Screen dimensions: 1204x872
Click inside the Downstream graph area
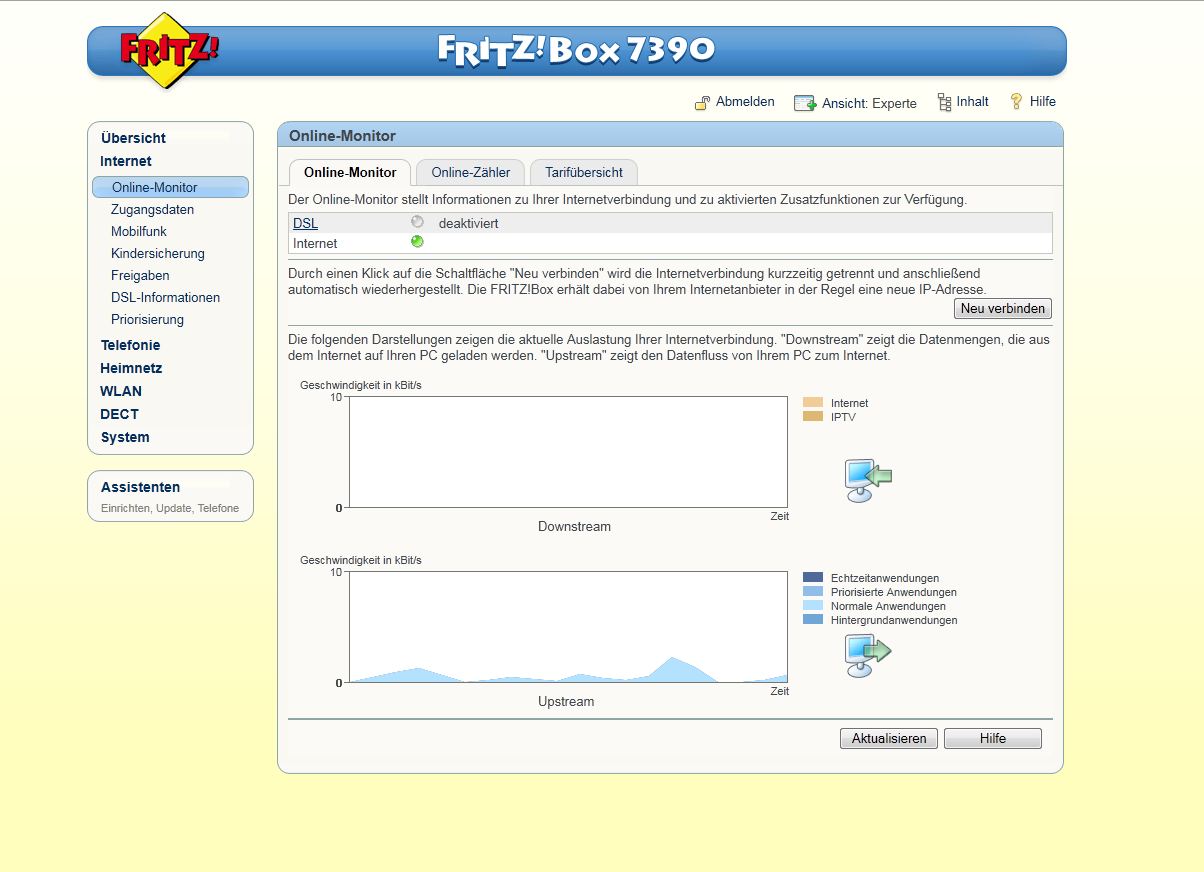[x=568, y=452]
